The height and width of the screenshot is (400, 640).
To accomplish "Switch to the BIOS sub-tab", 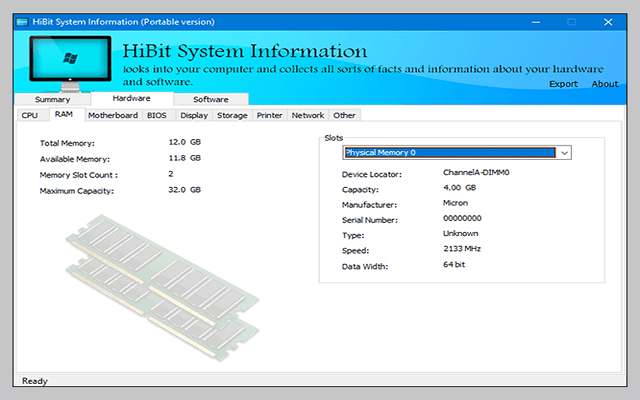I will point(157,116).
